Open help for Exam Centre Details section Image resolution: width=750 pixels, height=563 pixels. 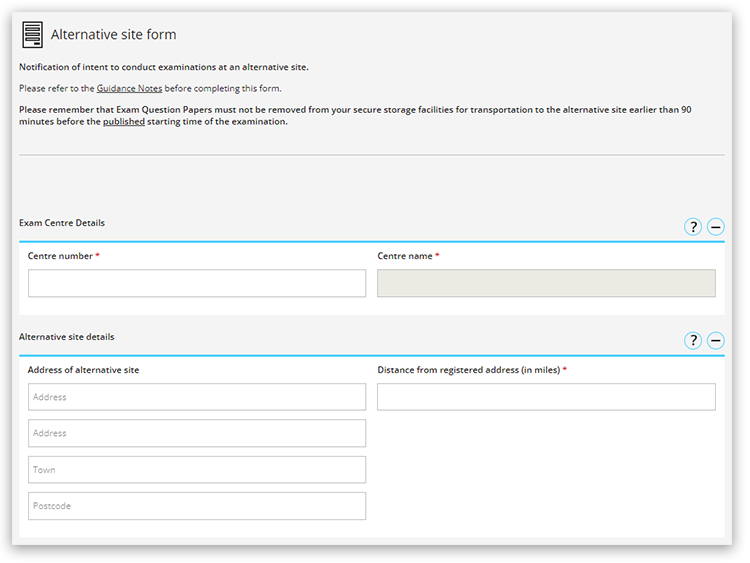693,227
